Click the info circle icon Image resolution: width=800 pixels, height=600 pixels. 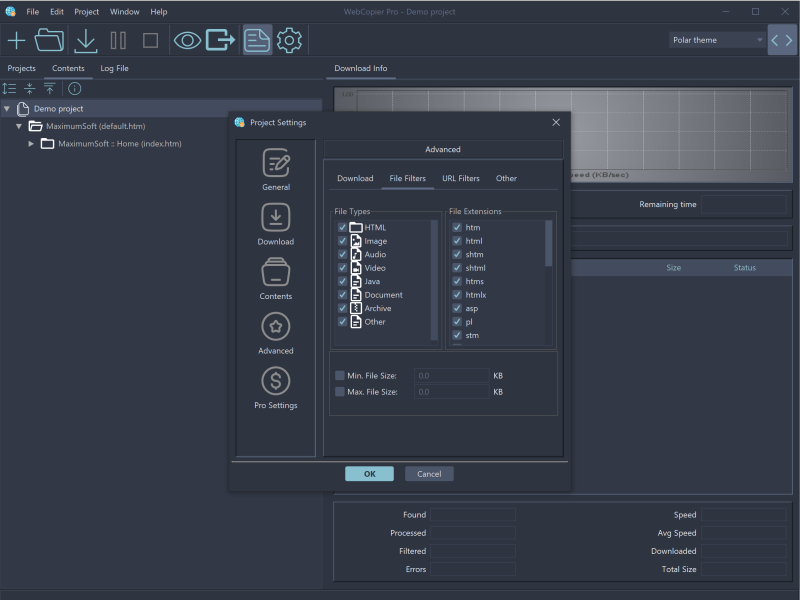pos(74,89)
